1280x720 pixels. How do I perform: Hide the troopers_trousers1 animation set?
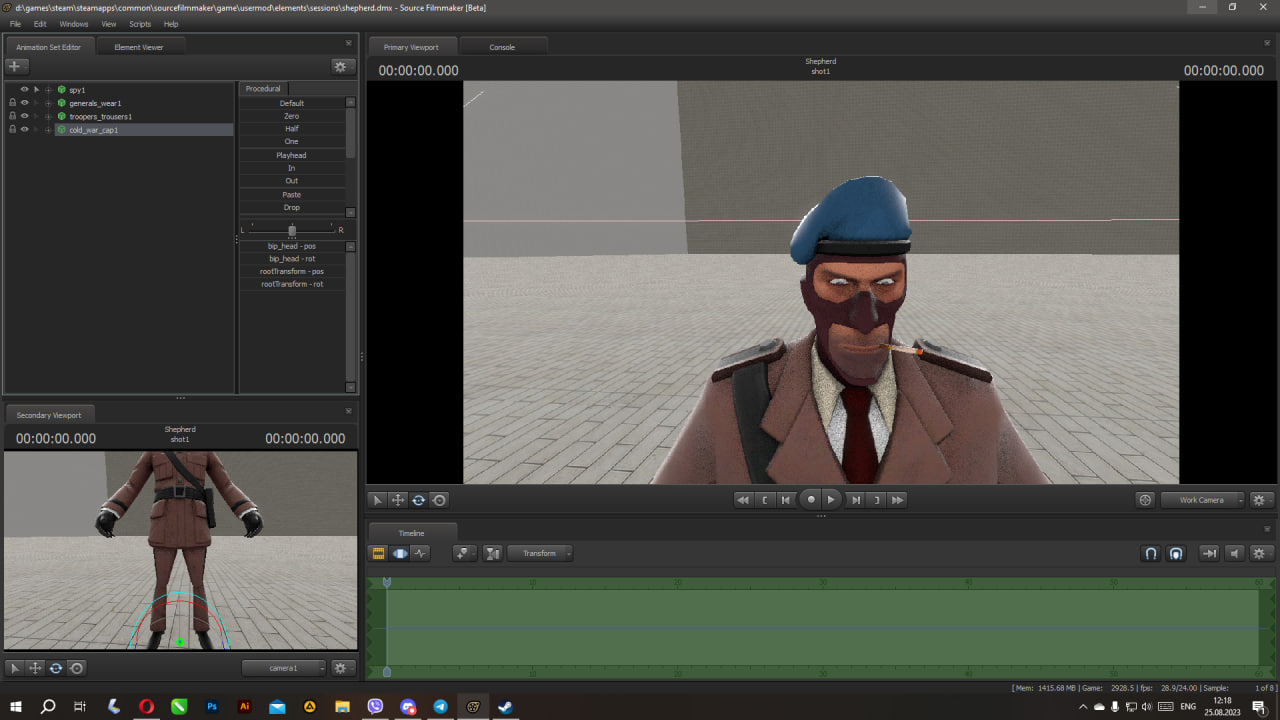[25, 116]
